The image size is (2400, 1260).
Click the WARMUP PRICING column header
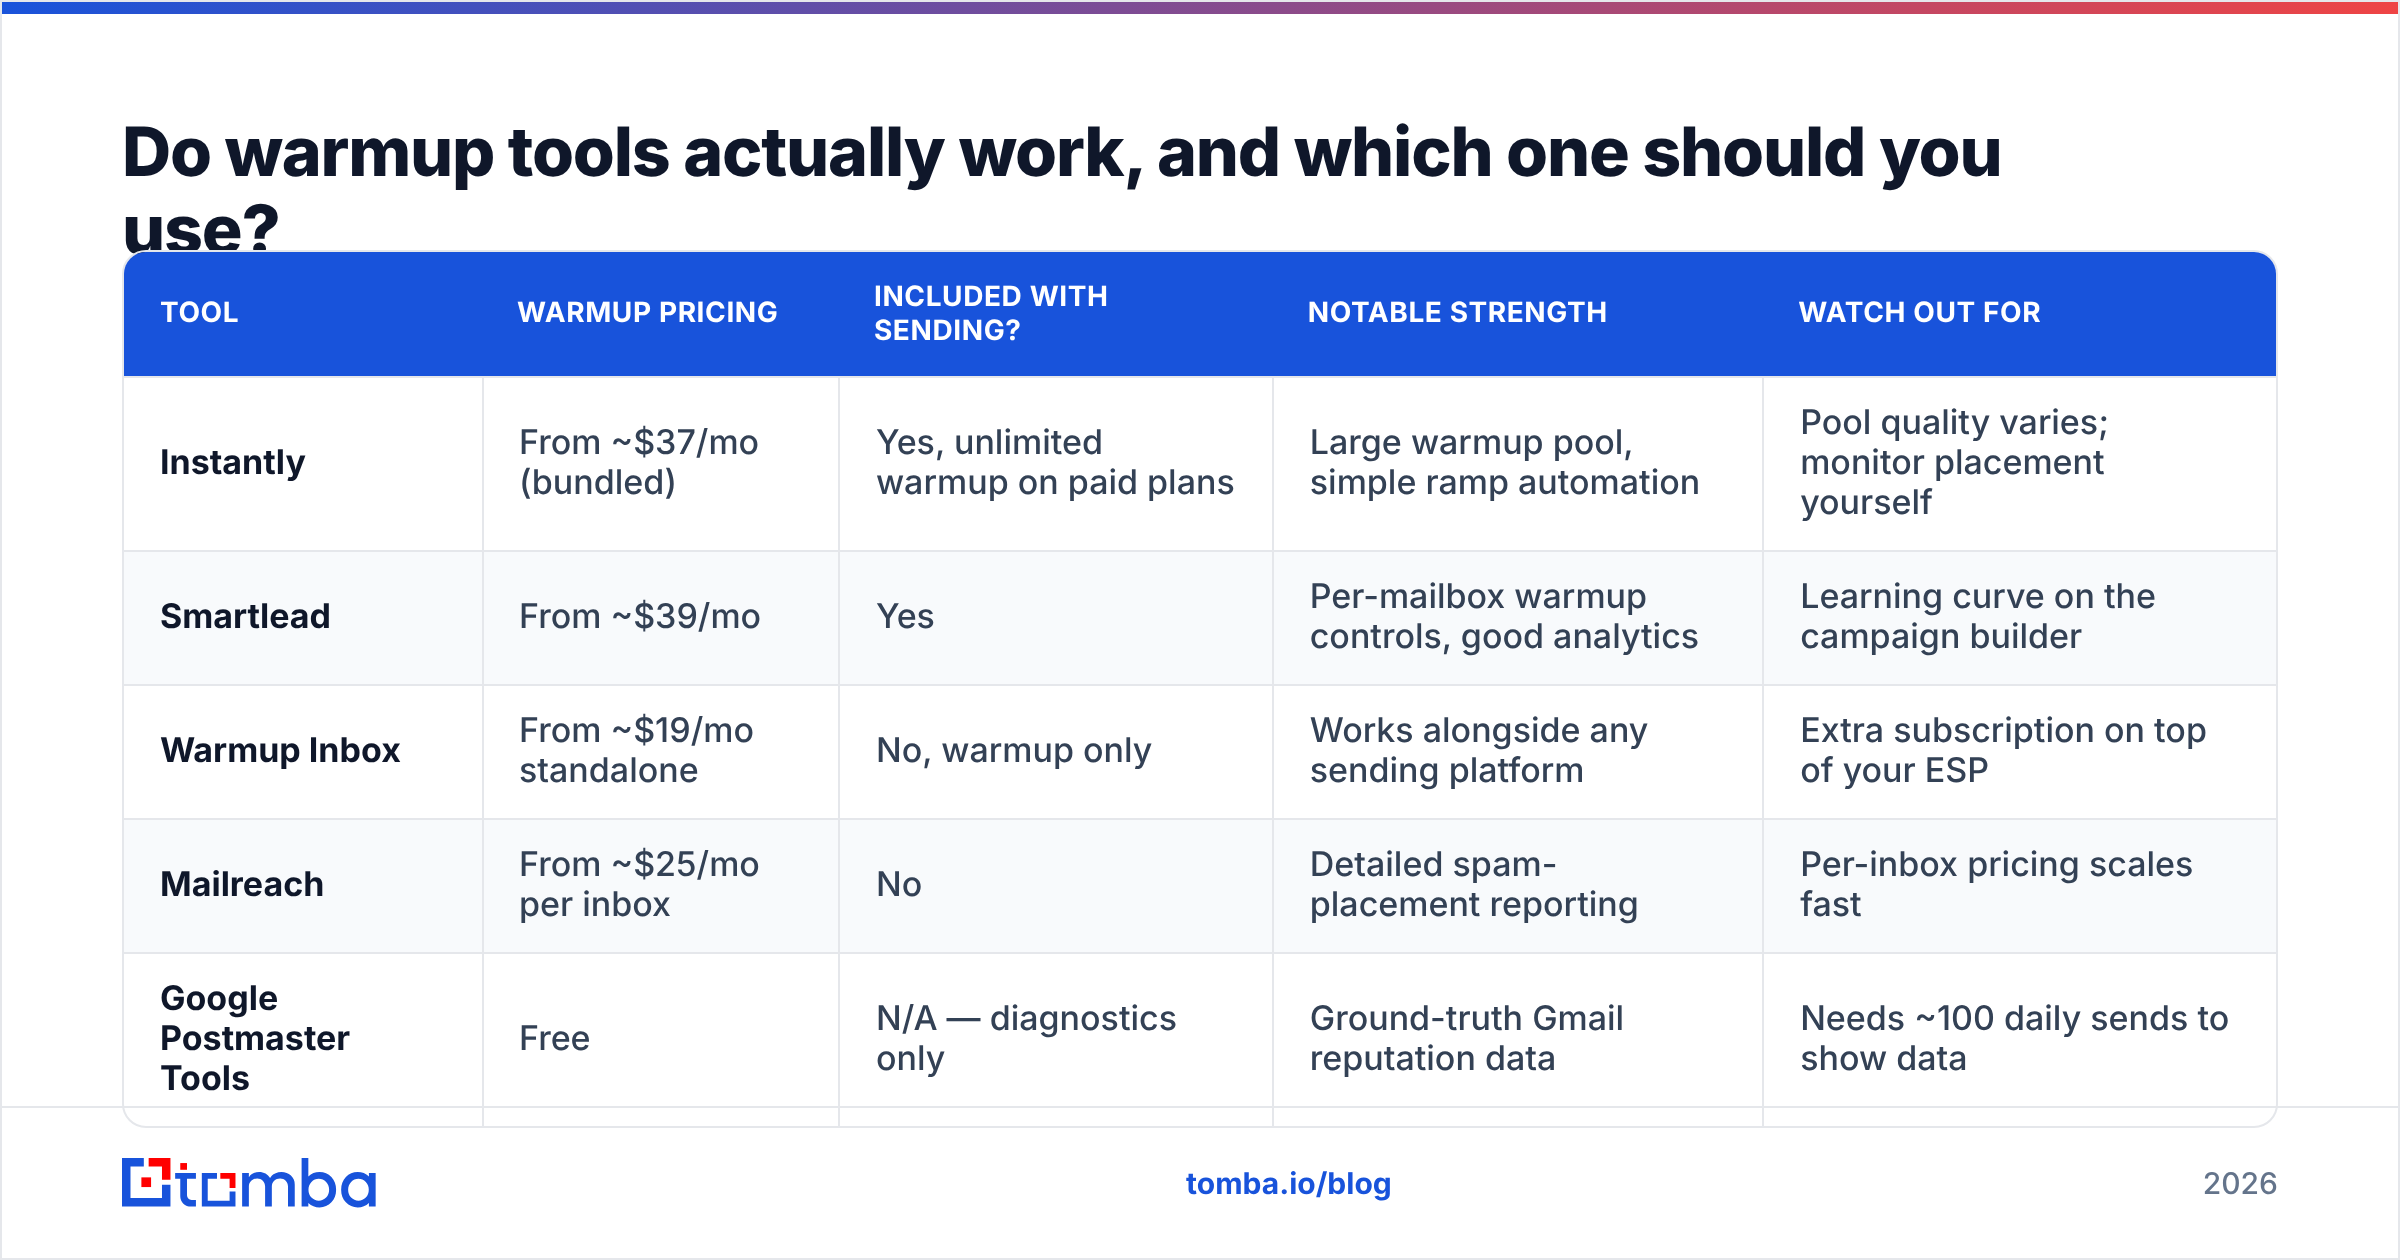coord(647,312)
